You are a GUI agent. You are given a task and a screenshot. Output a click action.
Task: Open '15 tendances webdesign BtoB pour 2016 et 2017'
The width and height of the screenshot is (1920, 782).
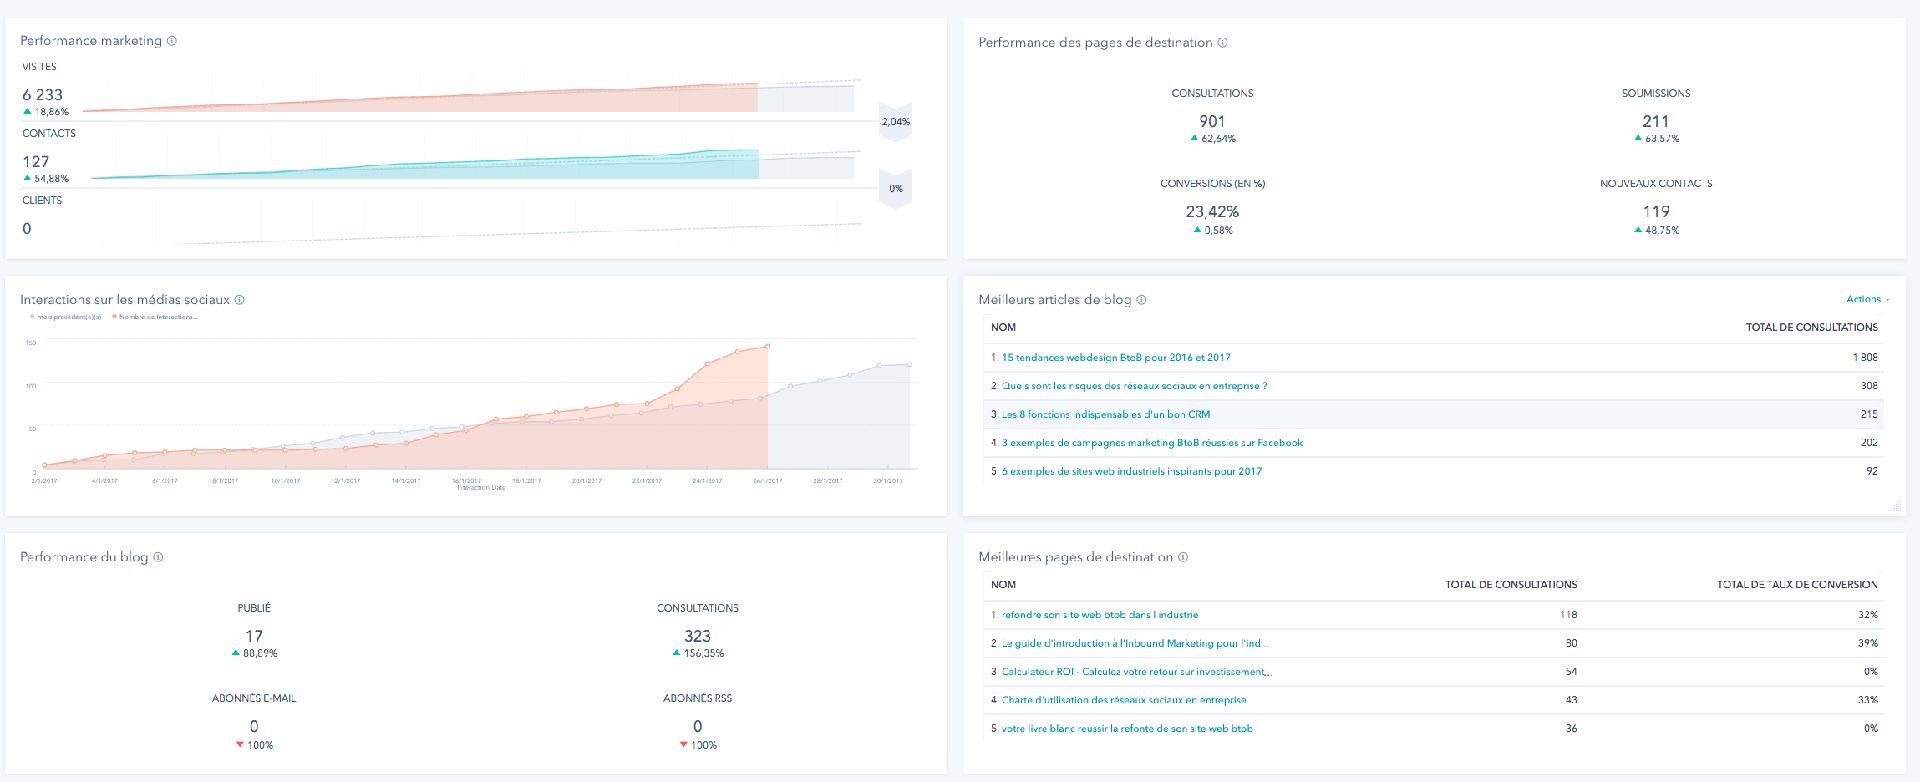1116,357
